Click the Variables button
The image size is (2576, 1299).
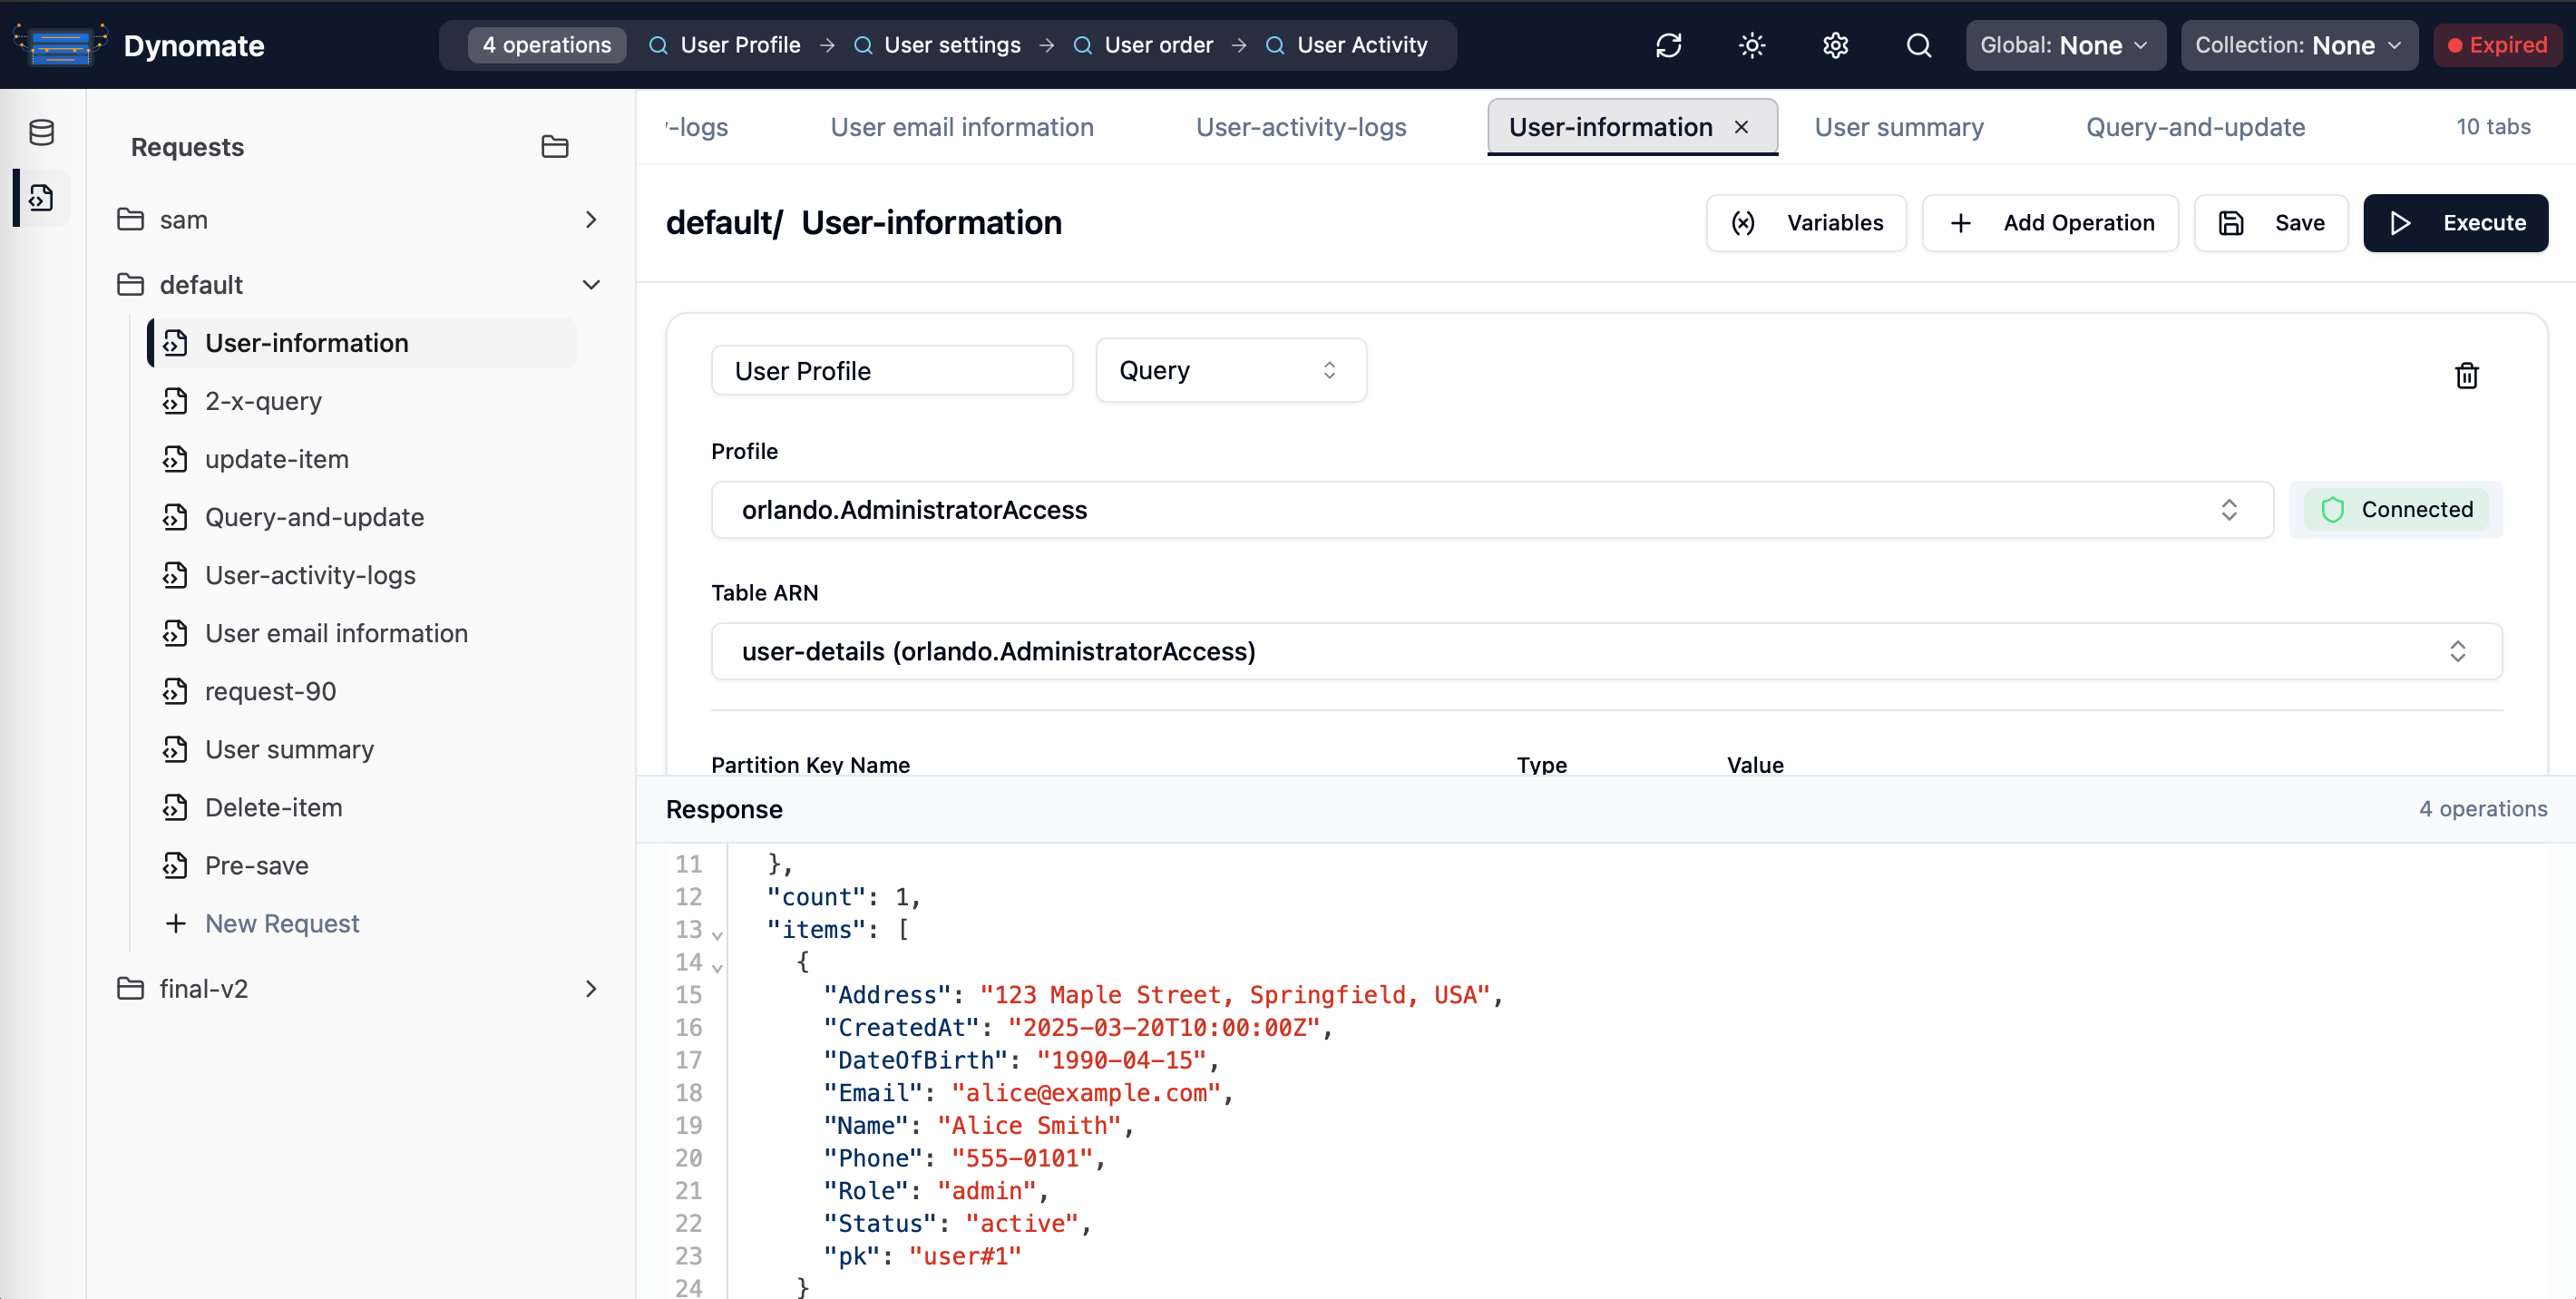1806,222
